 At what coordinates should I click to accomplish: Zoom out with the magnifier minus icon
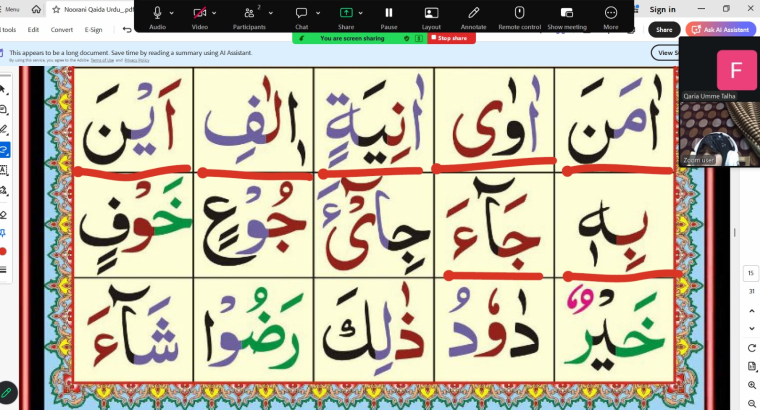pos(751,403)
